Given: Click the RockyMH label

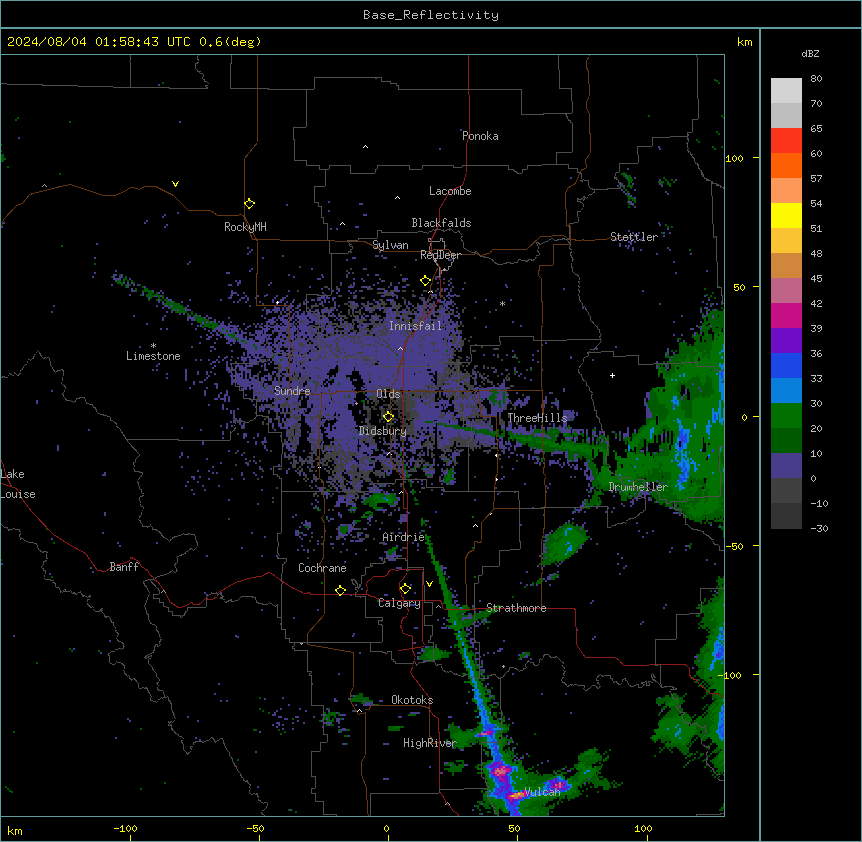Looking at the screenshot, I should (x=245, y=227).
